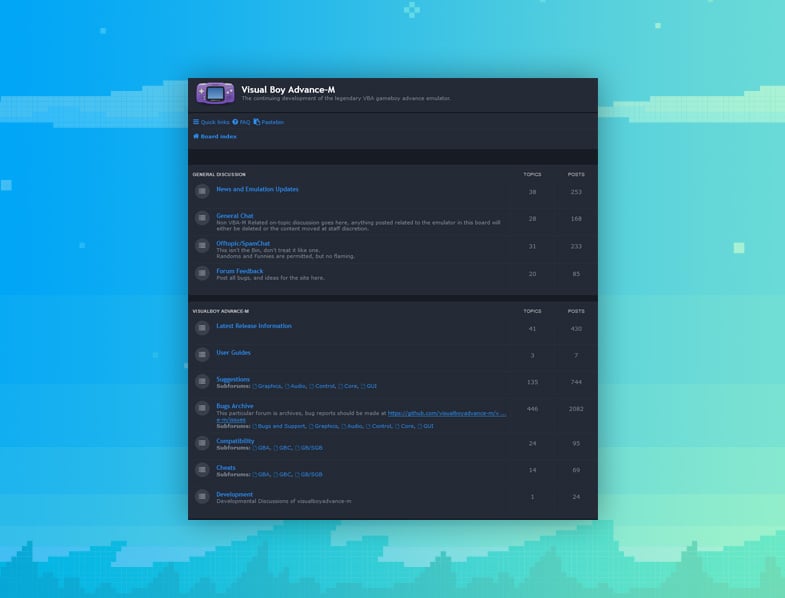
Task: Open the Compatibility forum
Action: point(235,441)
